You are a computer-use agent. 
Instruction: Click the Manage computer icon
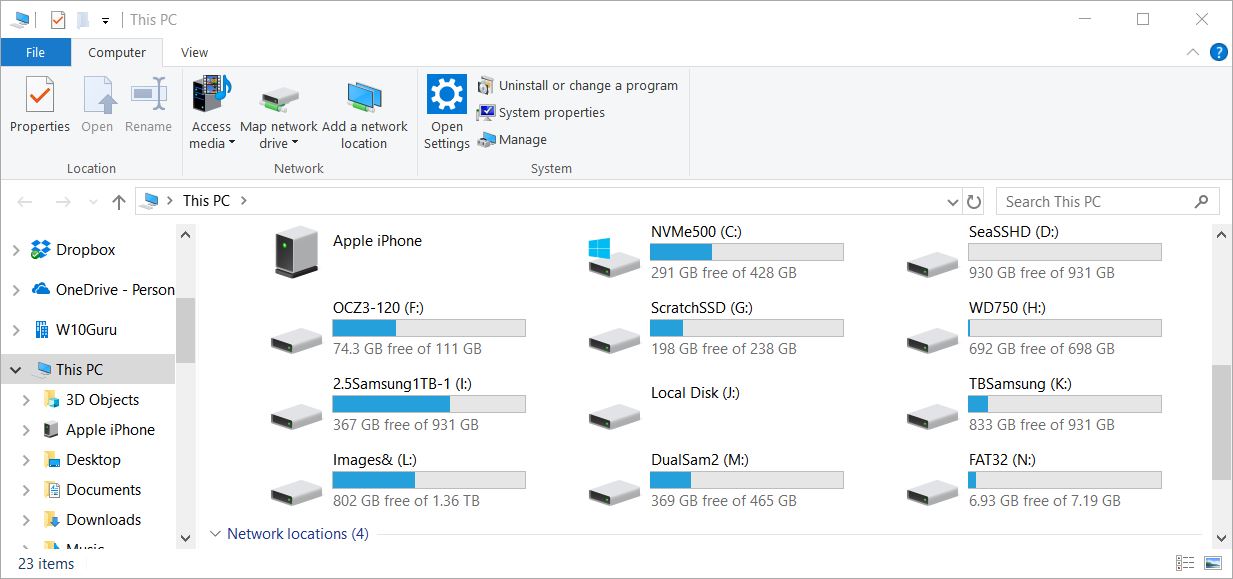click(x=486, y=140)
